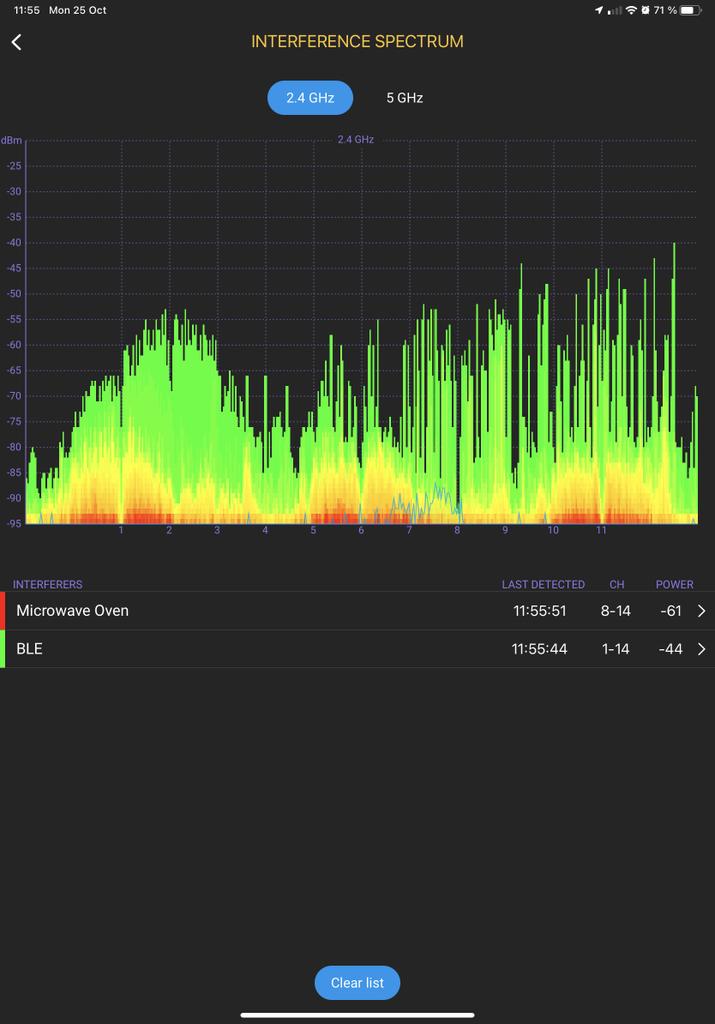Click the -40 dBm axis label
Viewport: 715px width, 1024px height.
coord(14,243)
